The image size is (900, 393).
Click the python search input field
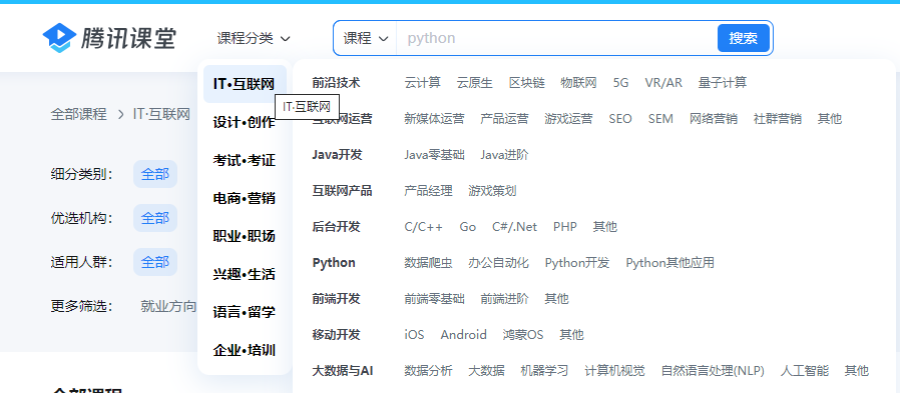coord(556,38)
